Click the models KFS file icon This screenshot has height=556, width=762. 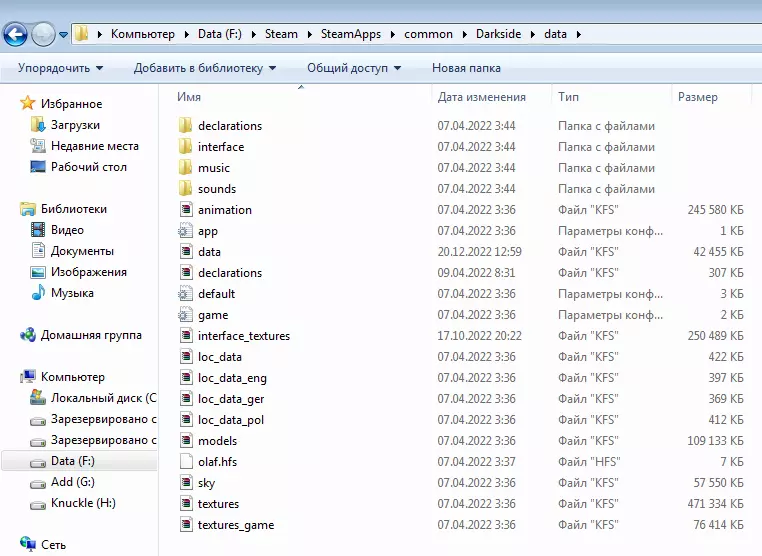[186, 440]
